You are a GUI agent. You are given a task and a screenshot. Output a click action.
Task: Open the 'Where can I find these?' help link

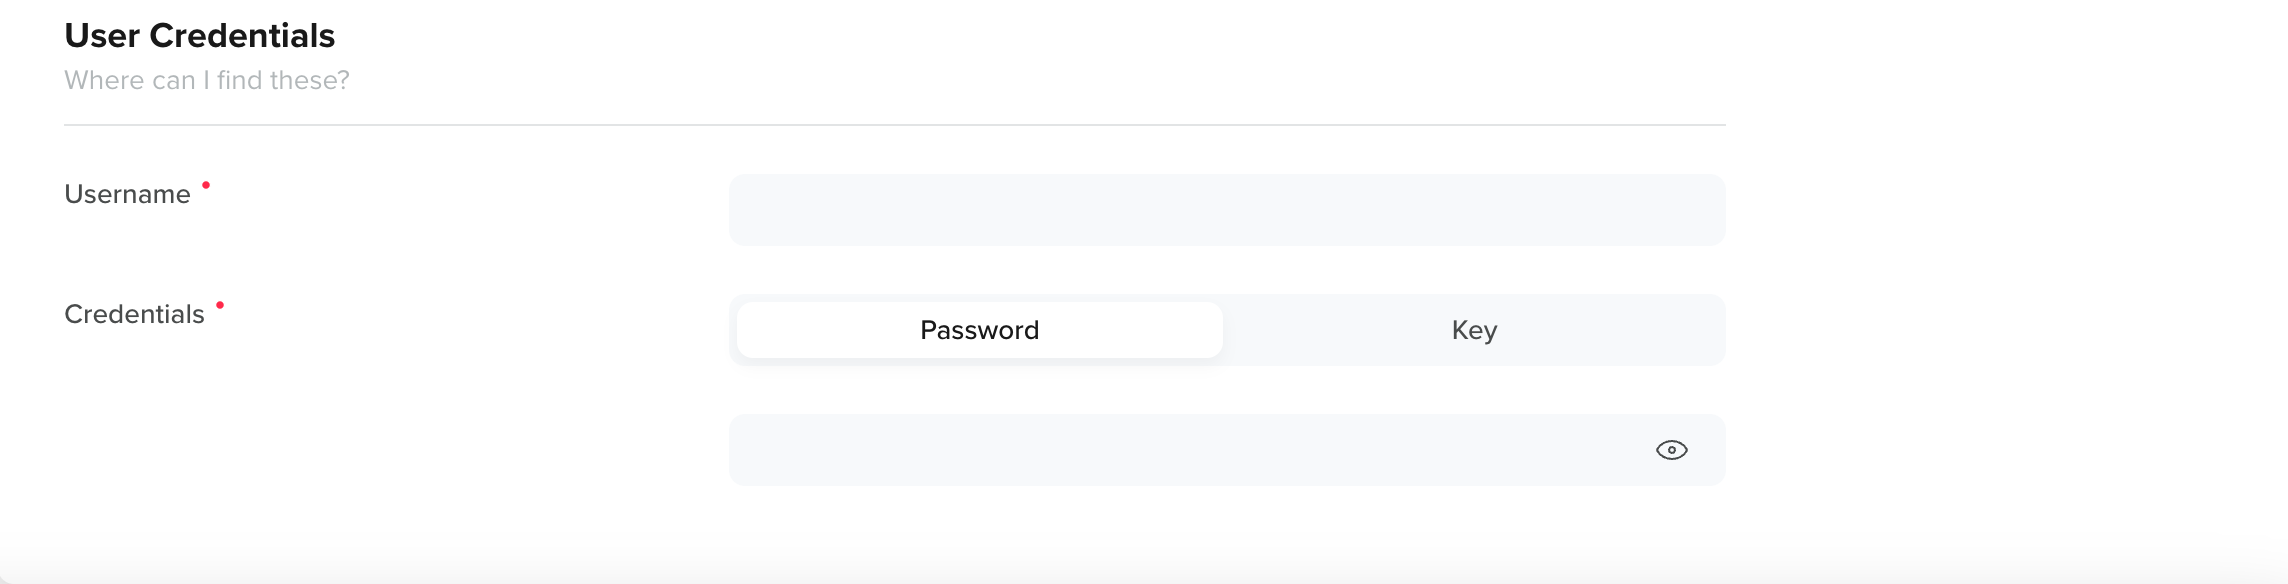[x=207, y=79]
